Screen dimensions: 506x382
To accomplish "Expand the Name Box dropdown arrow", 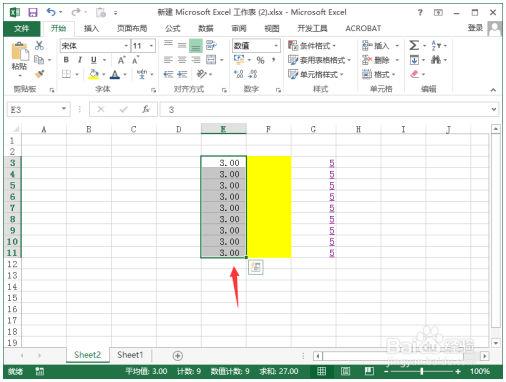I will [x=63, y=109].
